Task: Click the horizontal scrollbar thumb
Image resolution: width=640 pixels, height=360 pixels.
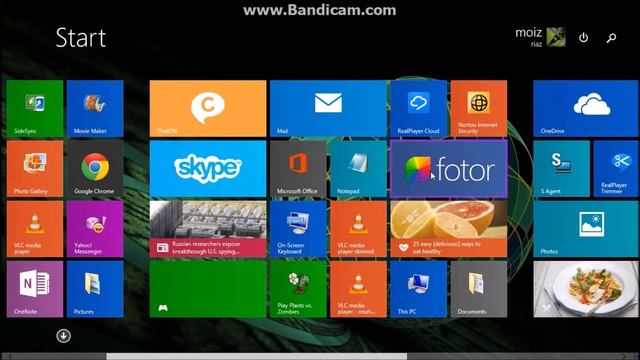Action: tap(257, 356)
